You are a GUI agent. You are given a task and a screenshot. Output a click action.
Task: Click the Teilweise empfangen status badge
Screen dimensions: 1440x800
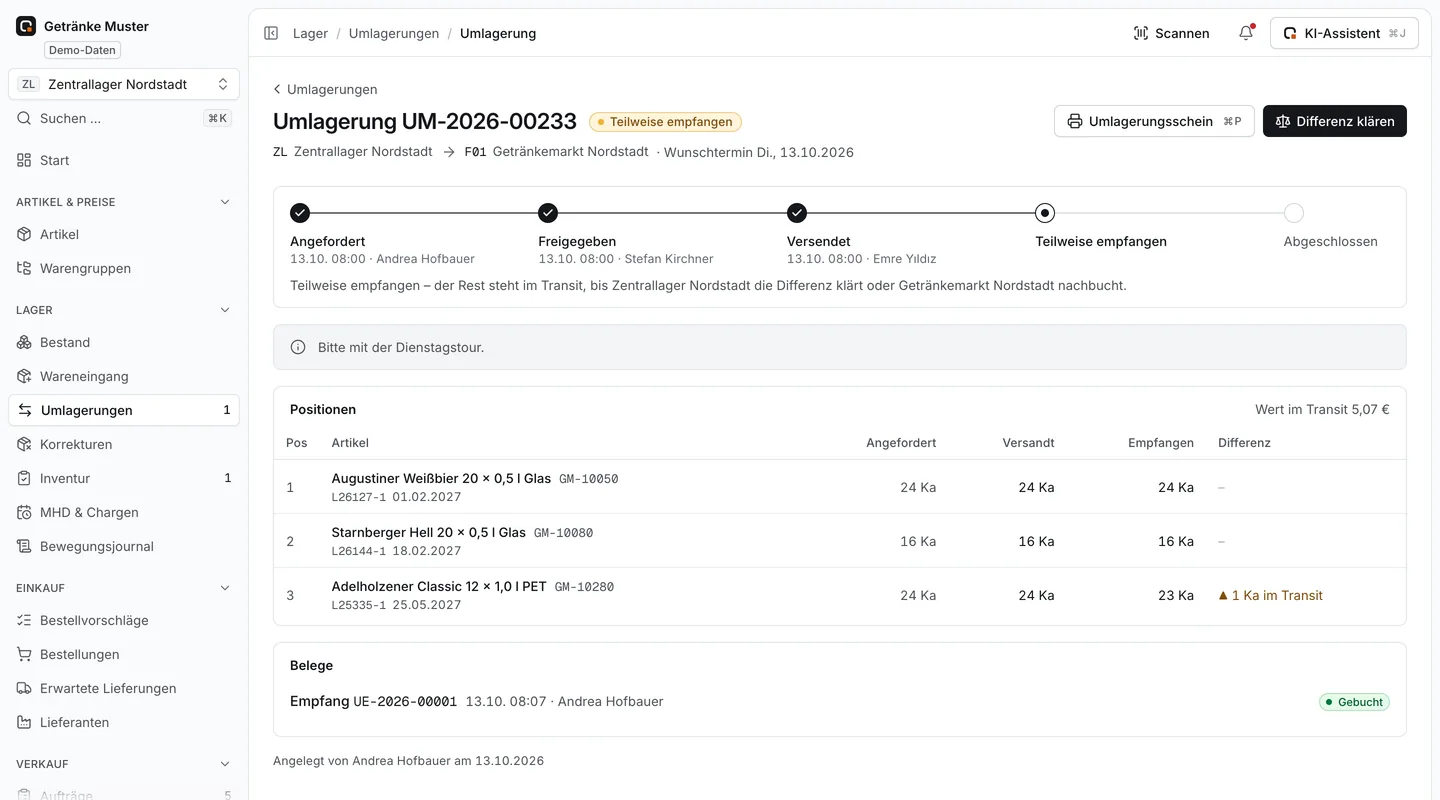665,122
